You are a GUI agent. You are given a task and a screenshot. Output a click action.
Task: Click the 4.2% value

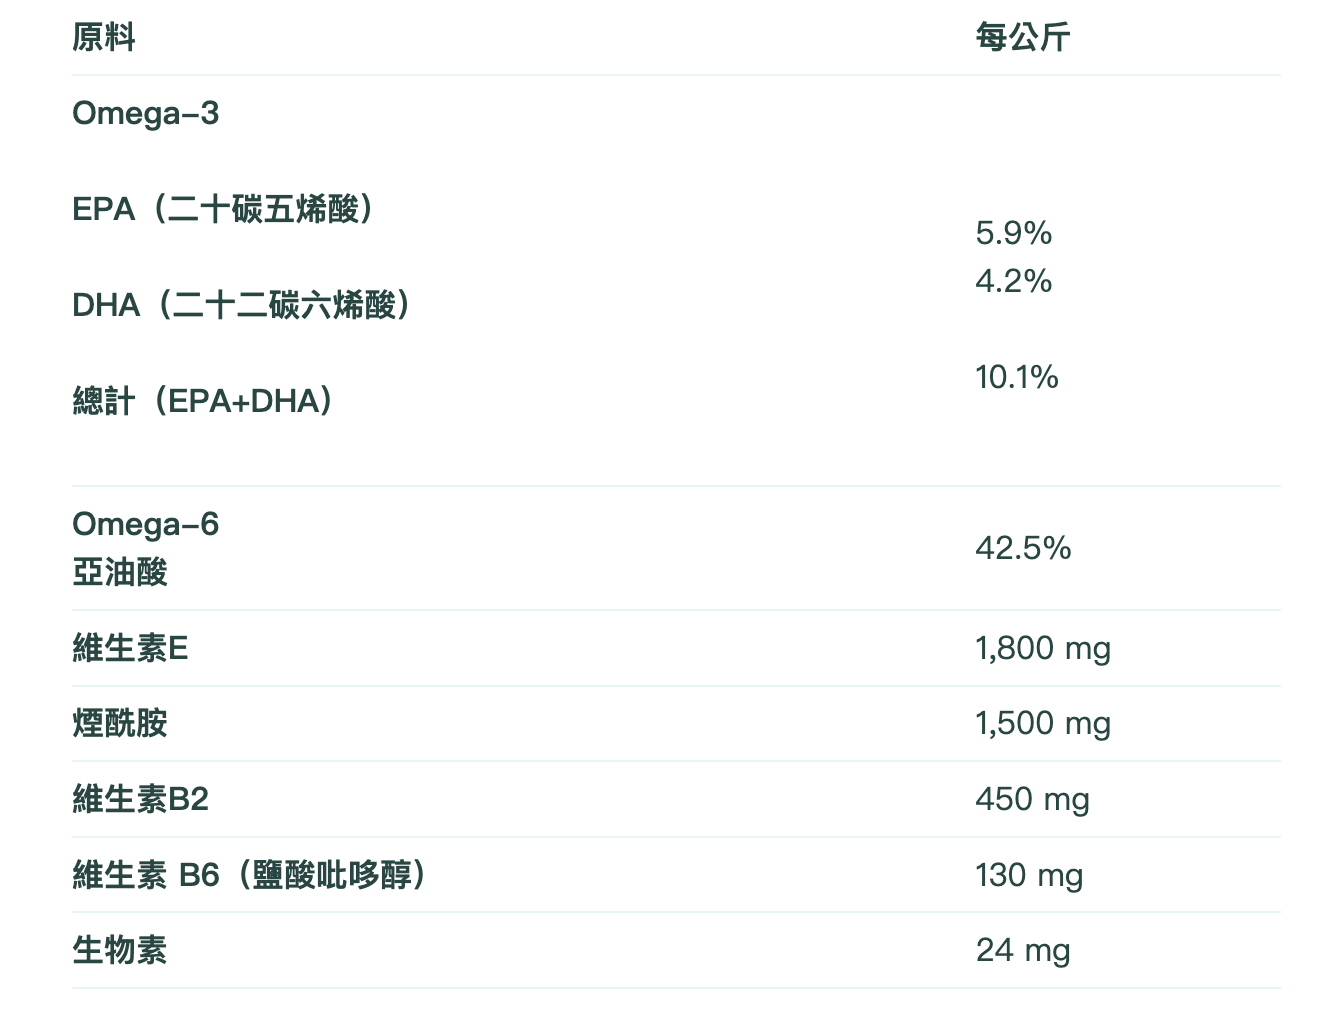pos(1013,281)
